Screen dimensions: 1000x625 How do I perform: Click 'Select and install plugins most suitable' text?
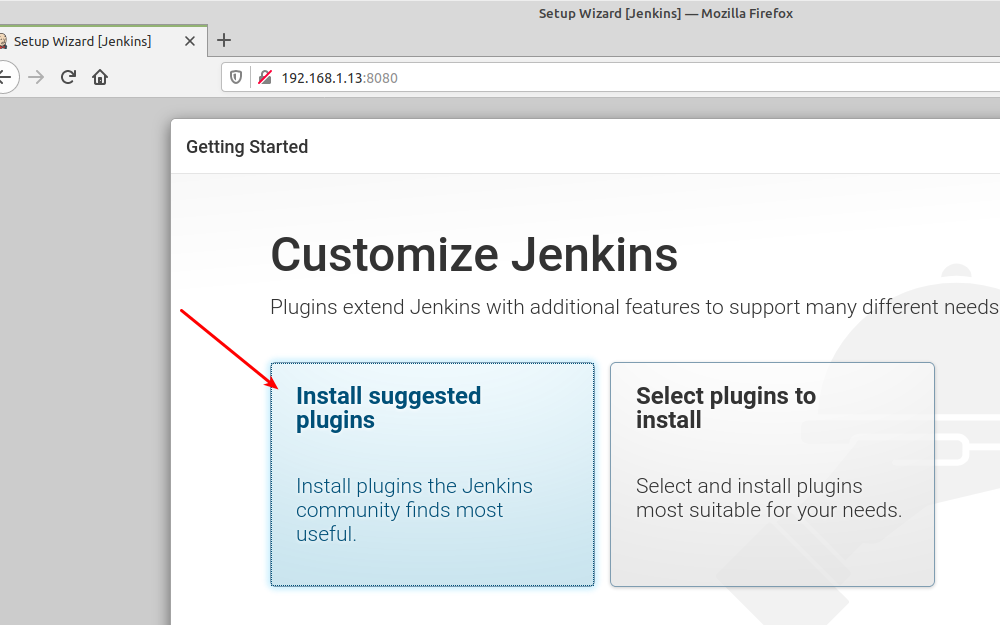coord(768,498)
